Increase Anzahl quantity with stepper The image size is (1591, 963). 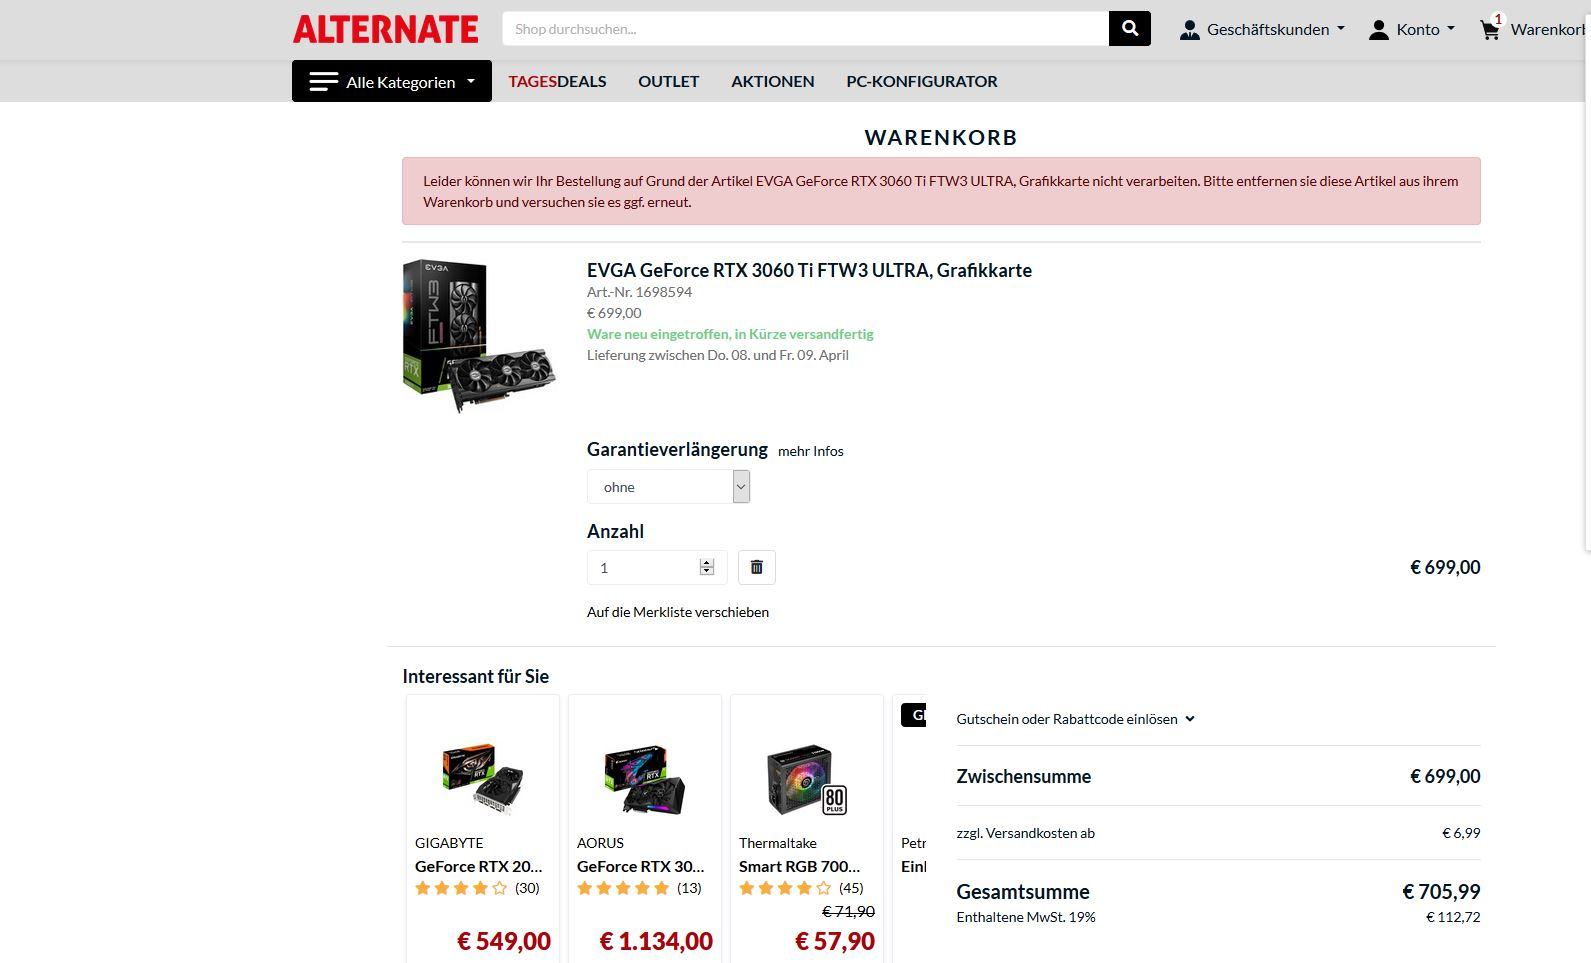click(707, 562)
